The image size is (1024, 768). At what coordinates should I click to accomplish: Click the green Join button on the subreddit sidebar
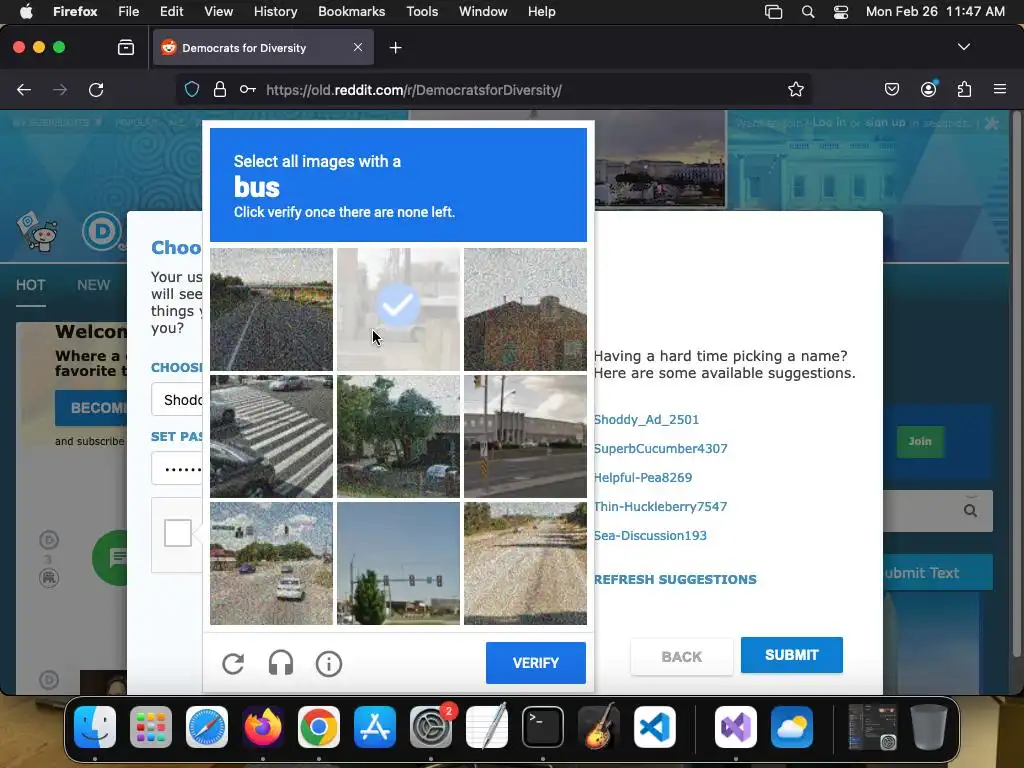(x=920, y=441)
